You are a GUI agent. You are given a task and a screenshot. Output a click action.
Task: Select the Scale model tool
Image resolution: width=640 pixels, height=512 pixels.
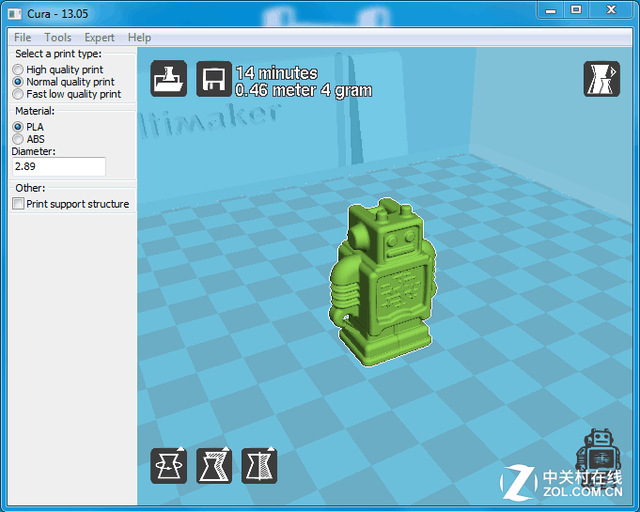[x=214, y=465]
